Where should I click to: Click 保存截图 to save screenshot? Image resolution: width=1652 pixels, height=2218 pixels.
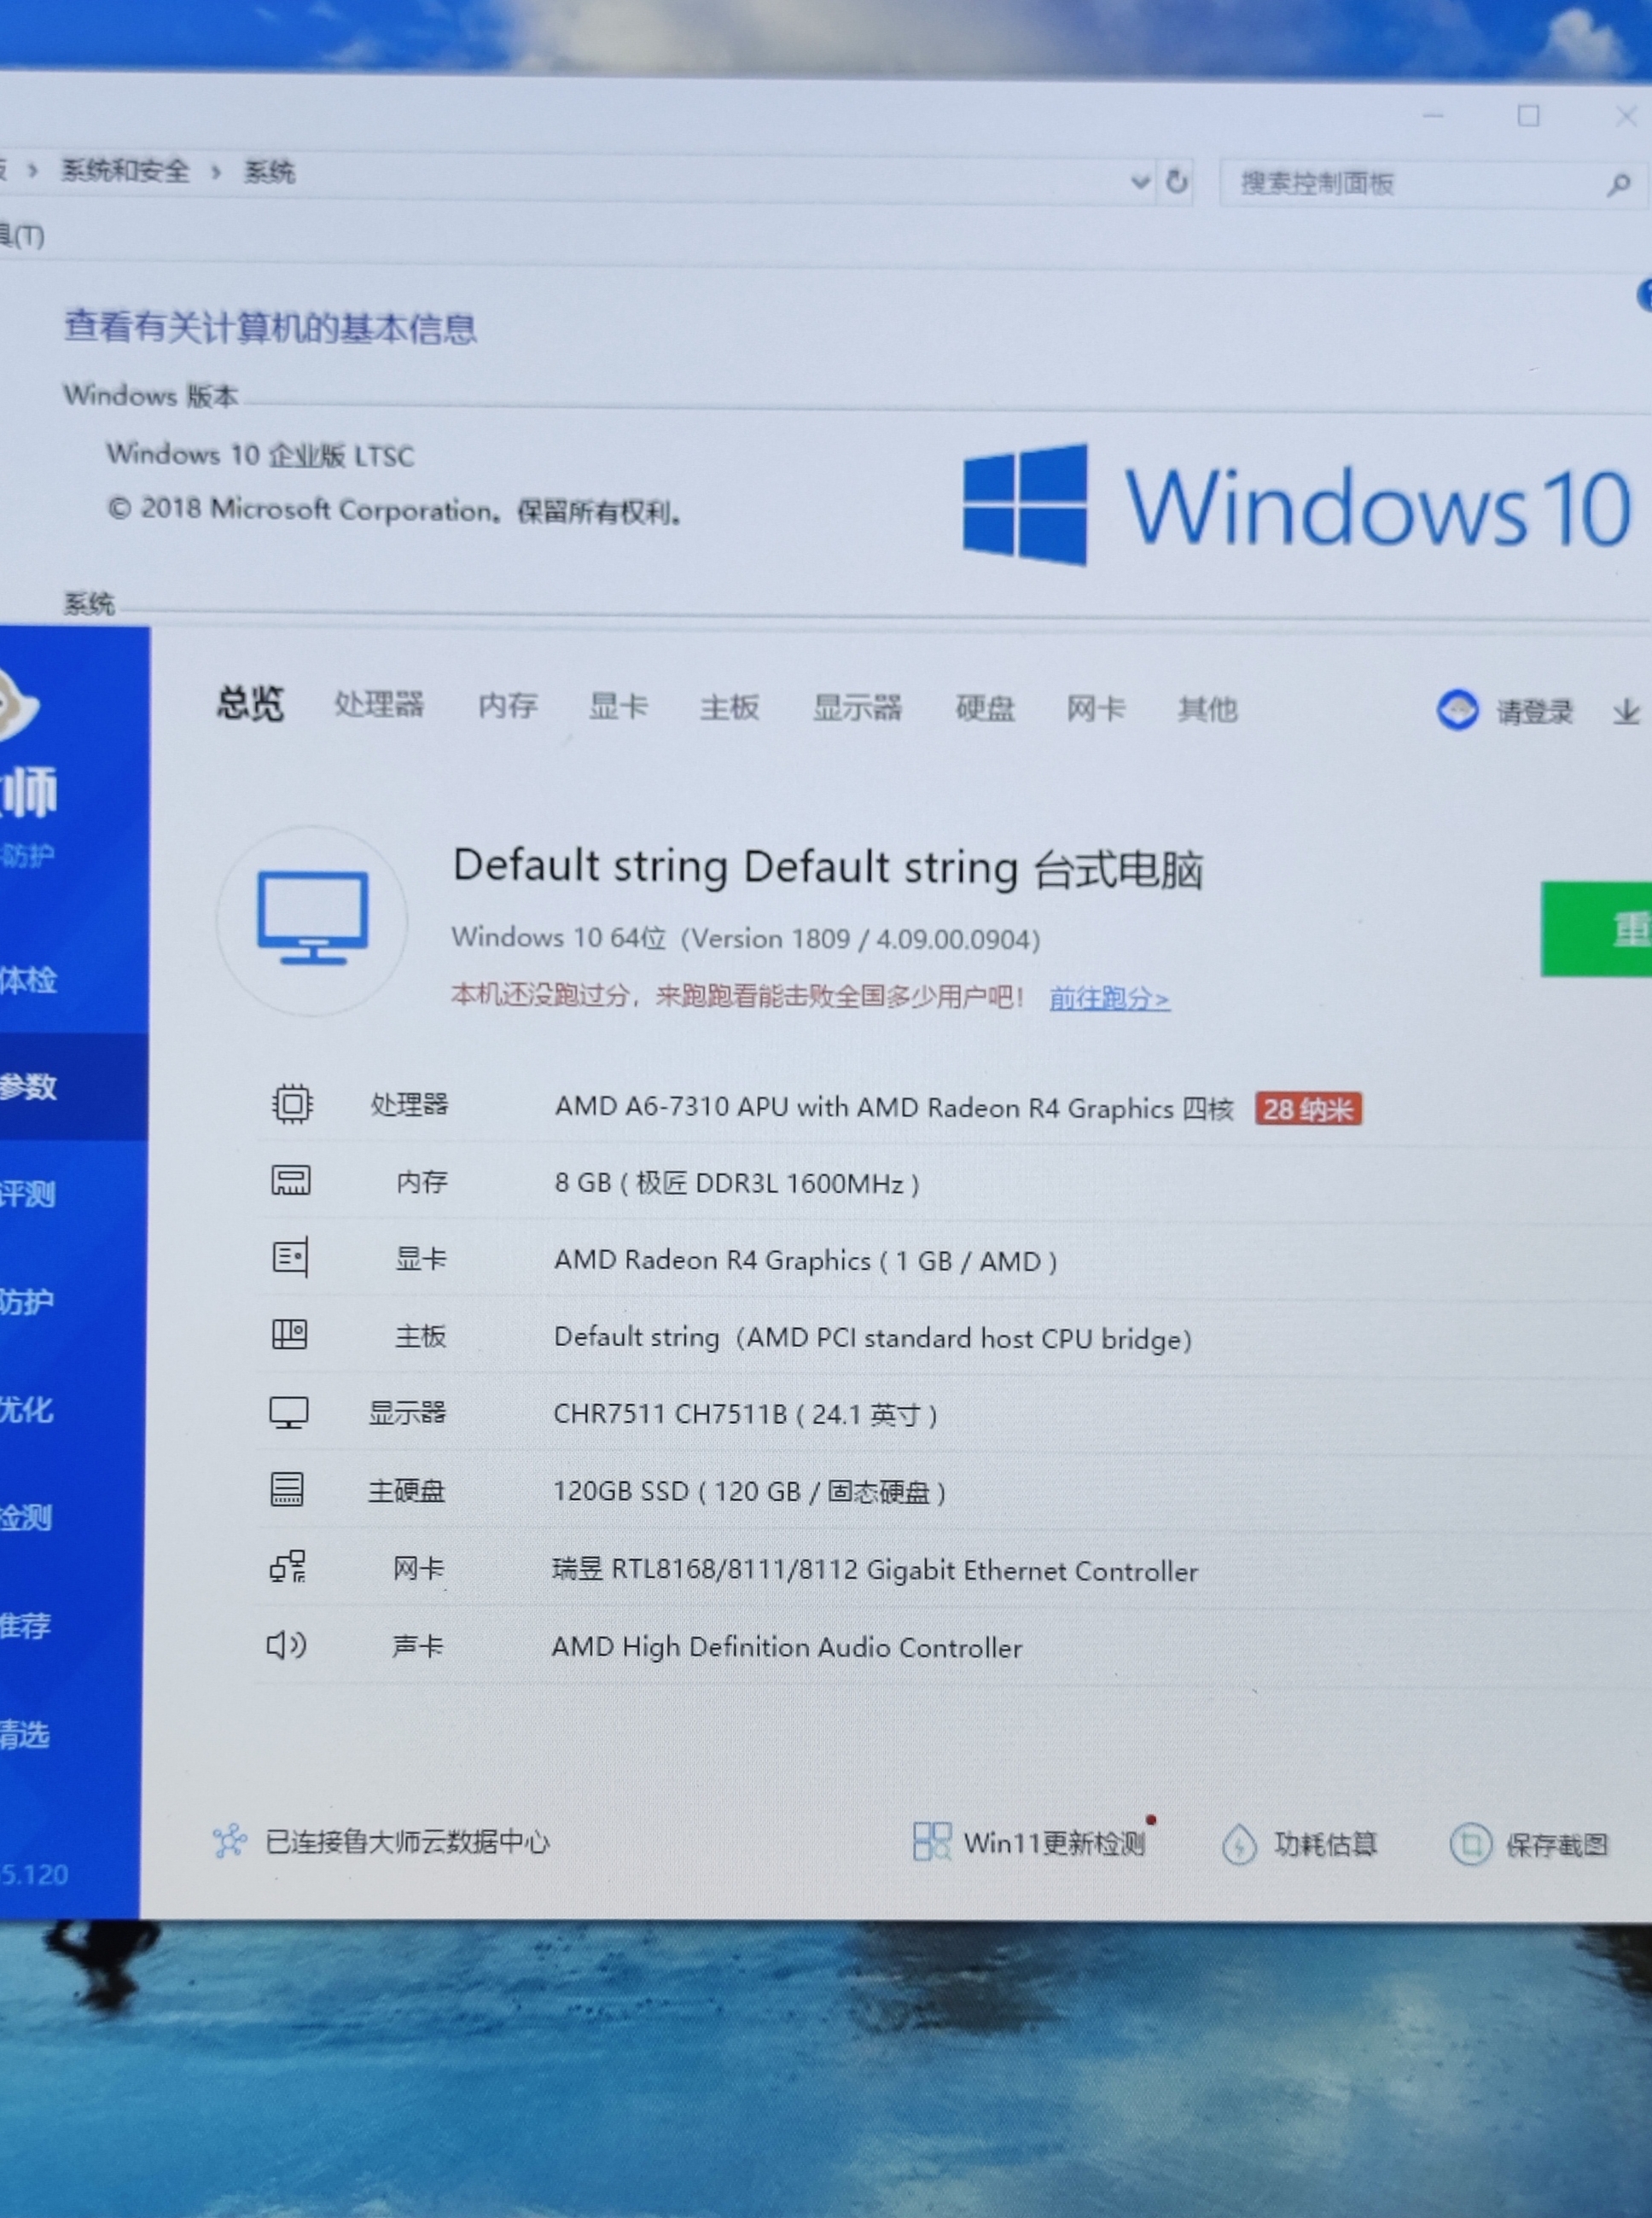1557,1846
